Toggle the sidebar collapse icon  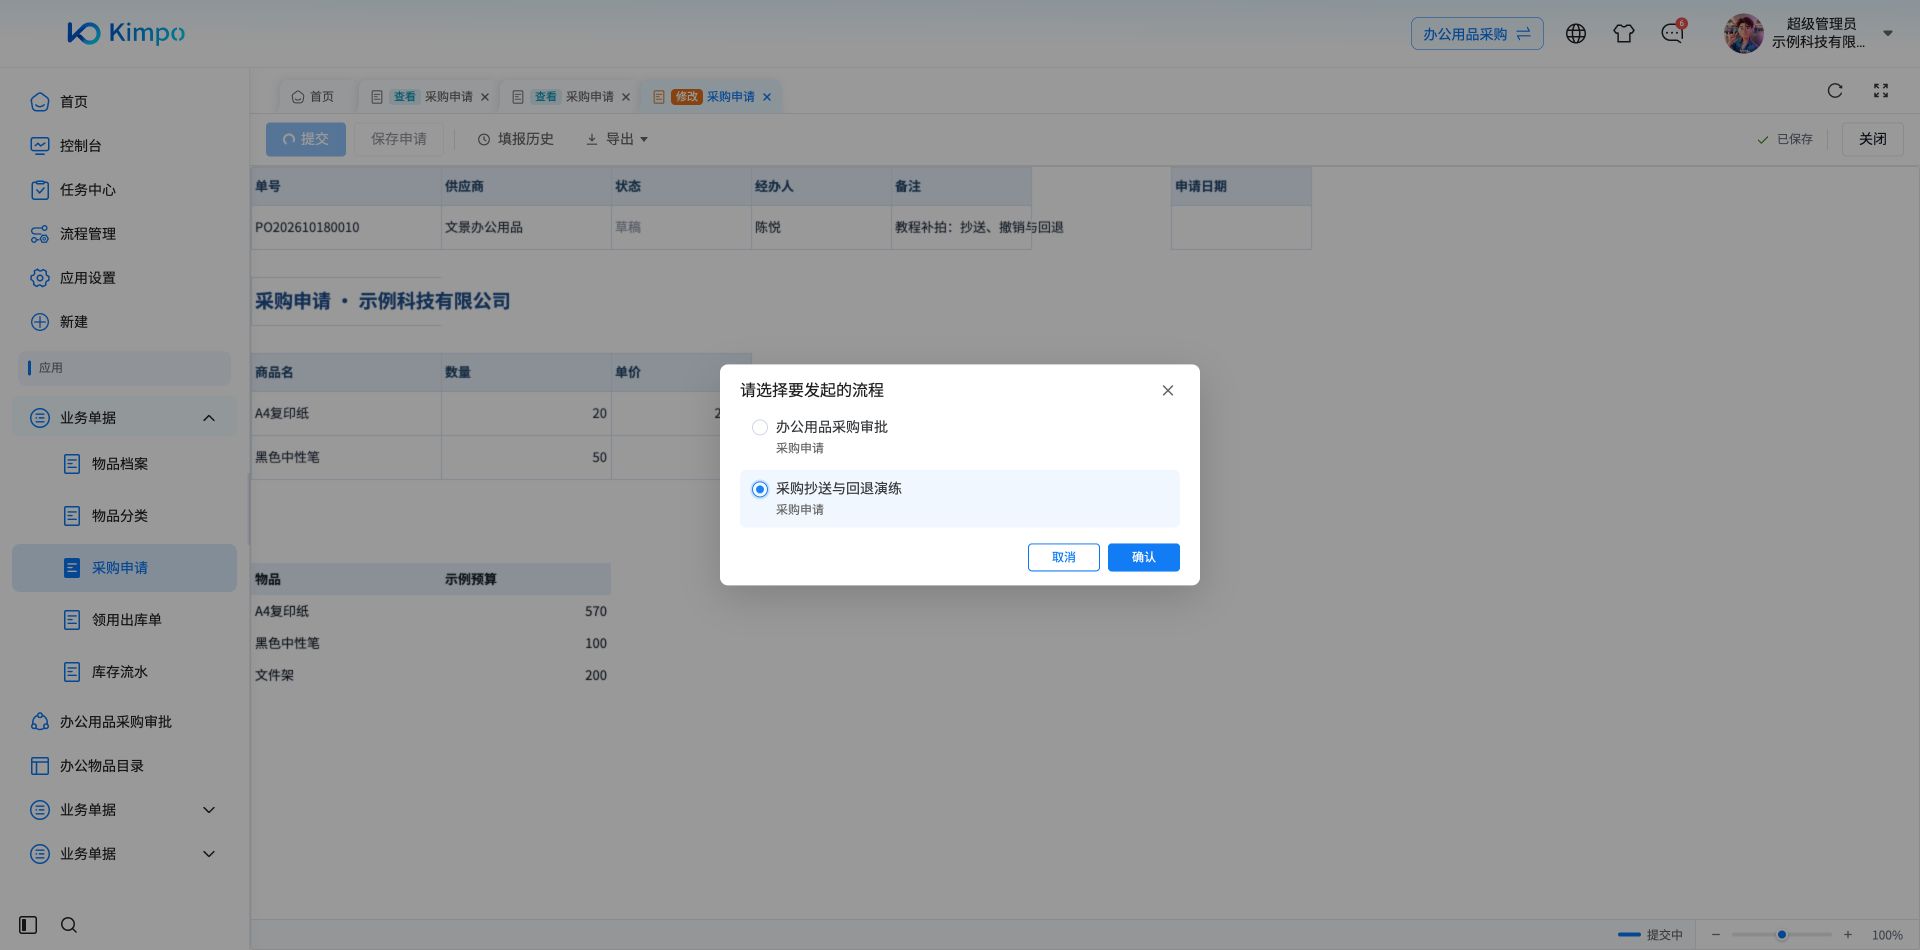click(28, 925)
